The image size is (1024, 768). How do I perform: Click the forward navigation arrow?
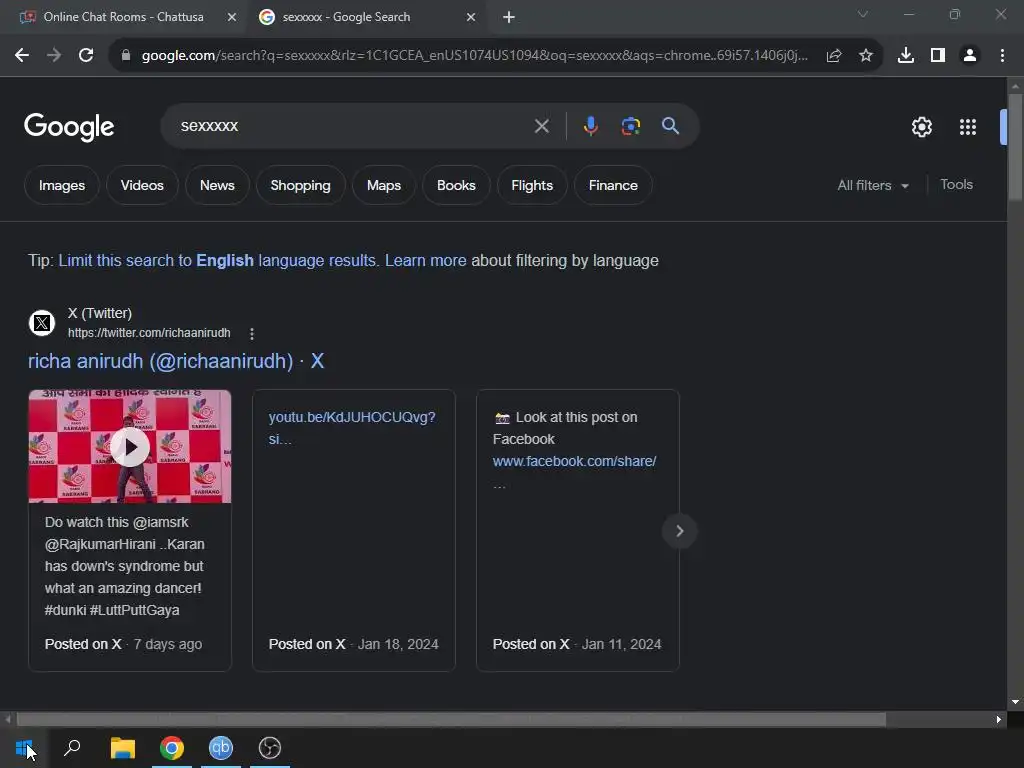(54, 56)
